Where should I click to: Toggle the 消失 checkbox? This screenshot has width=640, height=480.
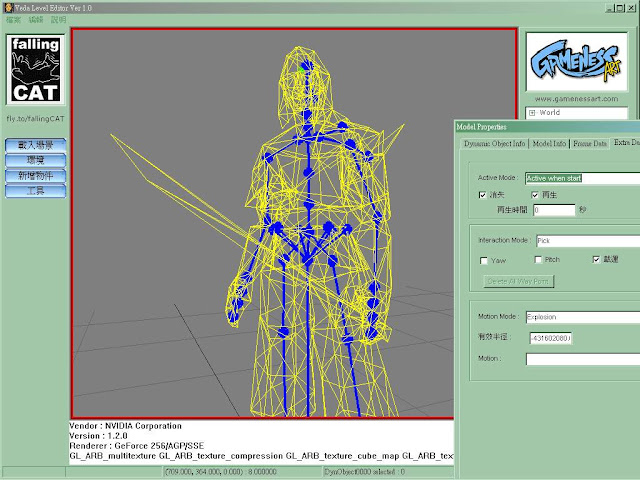click(482, 195)
